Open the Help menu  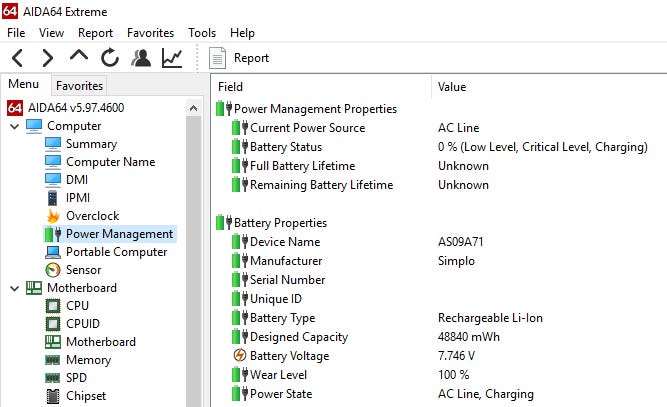pos(242,33)
